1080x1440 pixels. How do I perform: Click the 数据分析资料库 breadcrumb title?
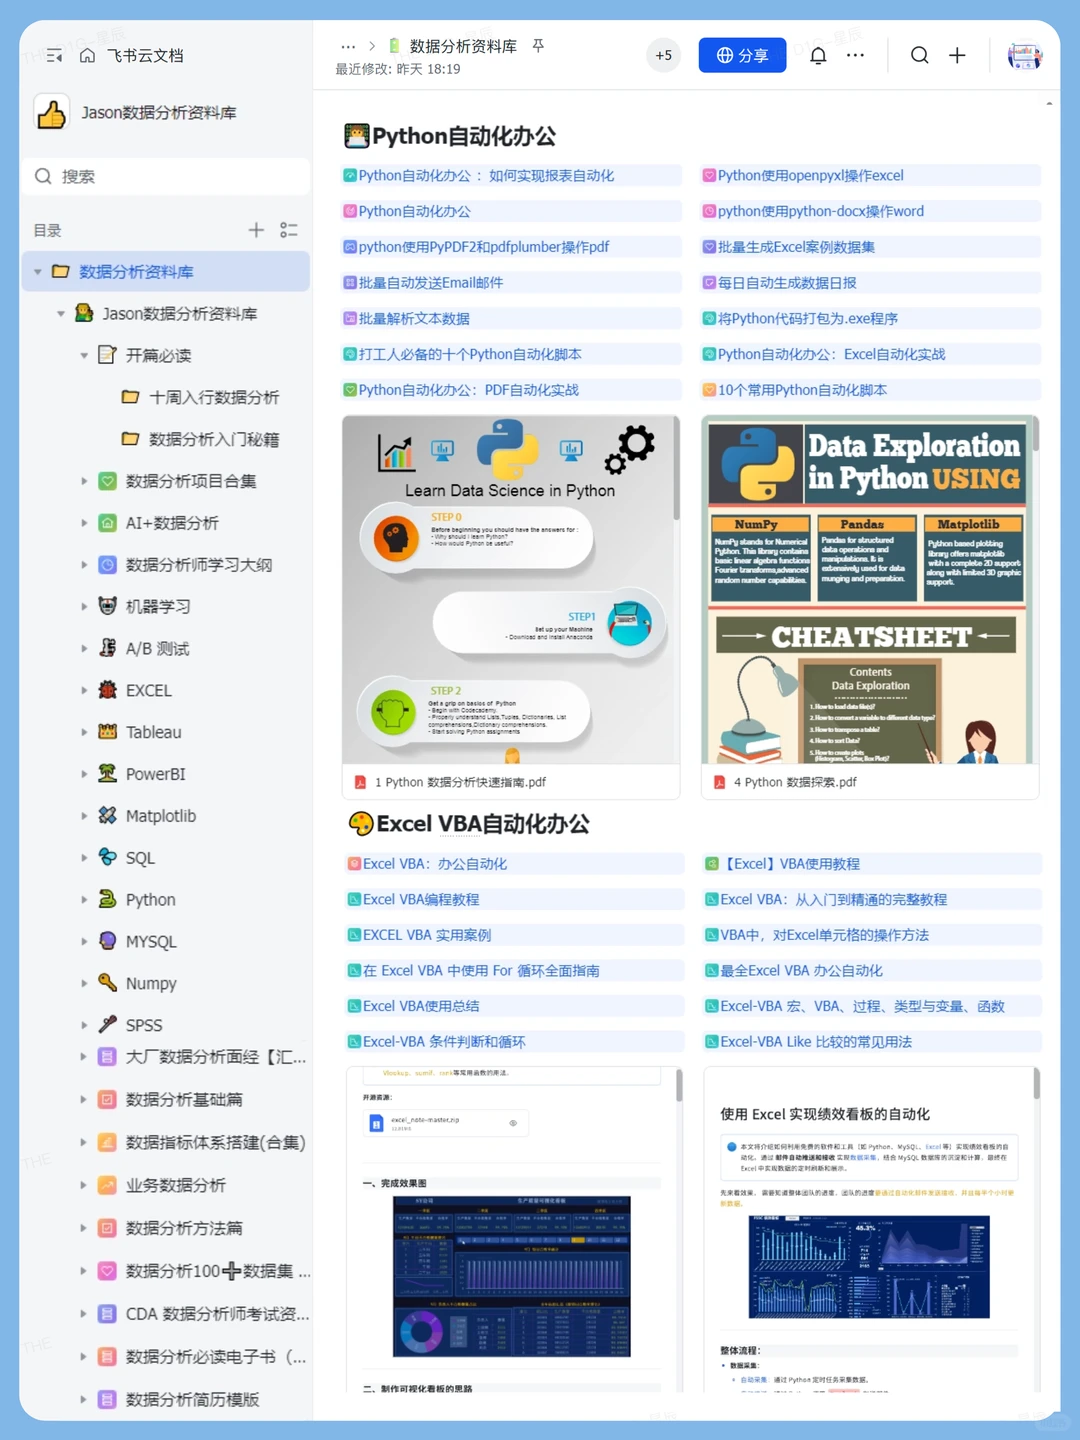point(463,47)
